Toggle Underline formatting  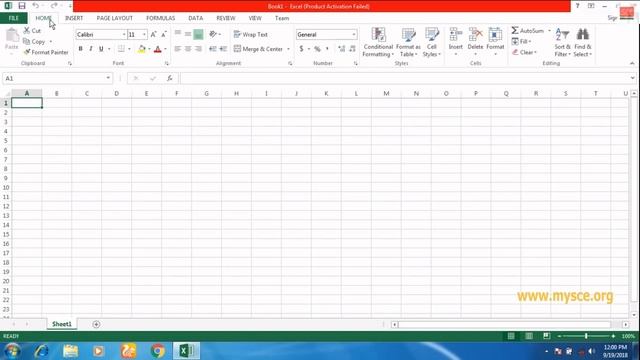(x=101, y=49)
